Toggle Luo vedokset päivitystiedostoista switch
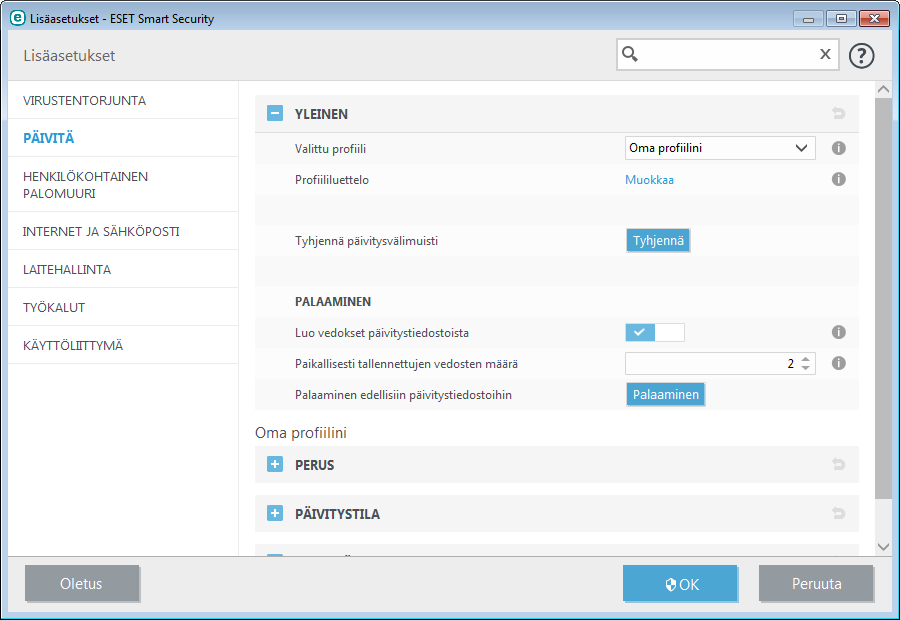This screenshot has width=900, height=620. 654,332
